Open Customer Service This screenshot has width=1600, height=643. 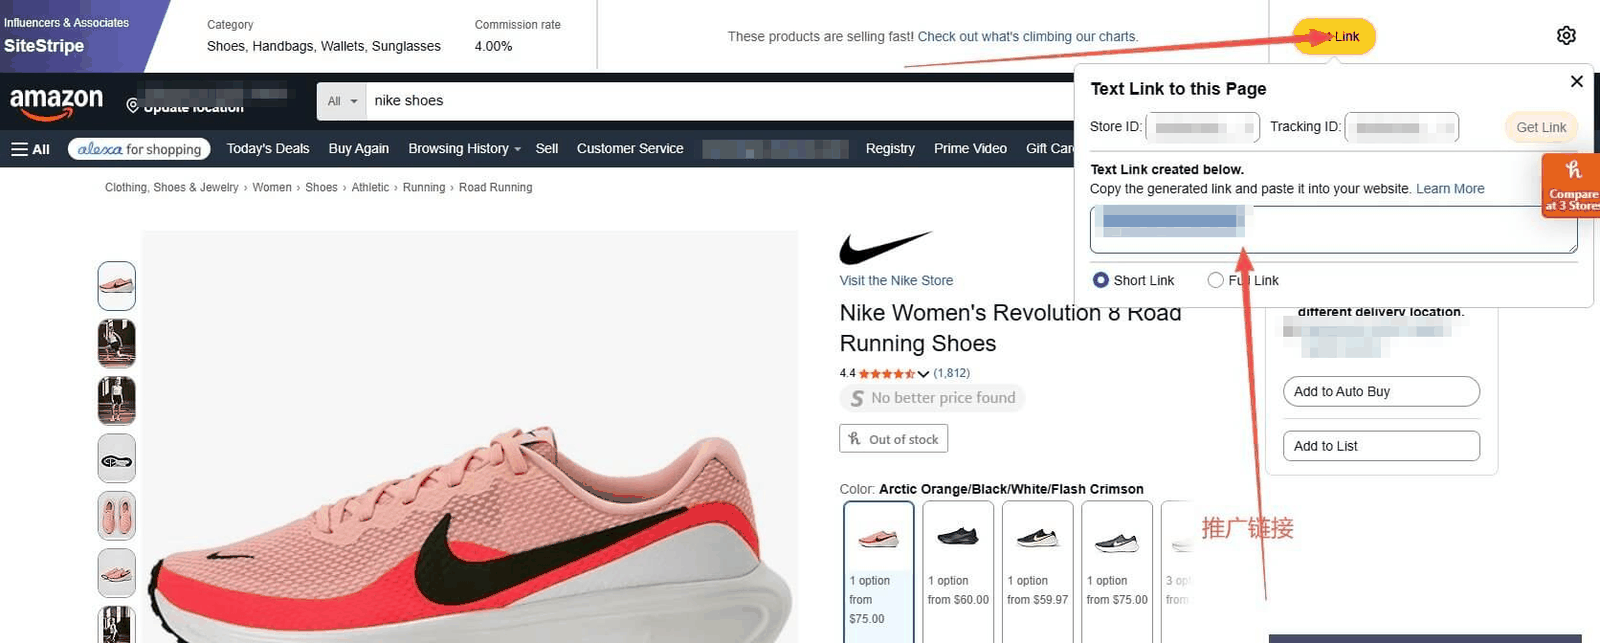tap(630, 148)
